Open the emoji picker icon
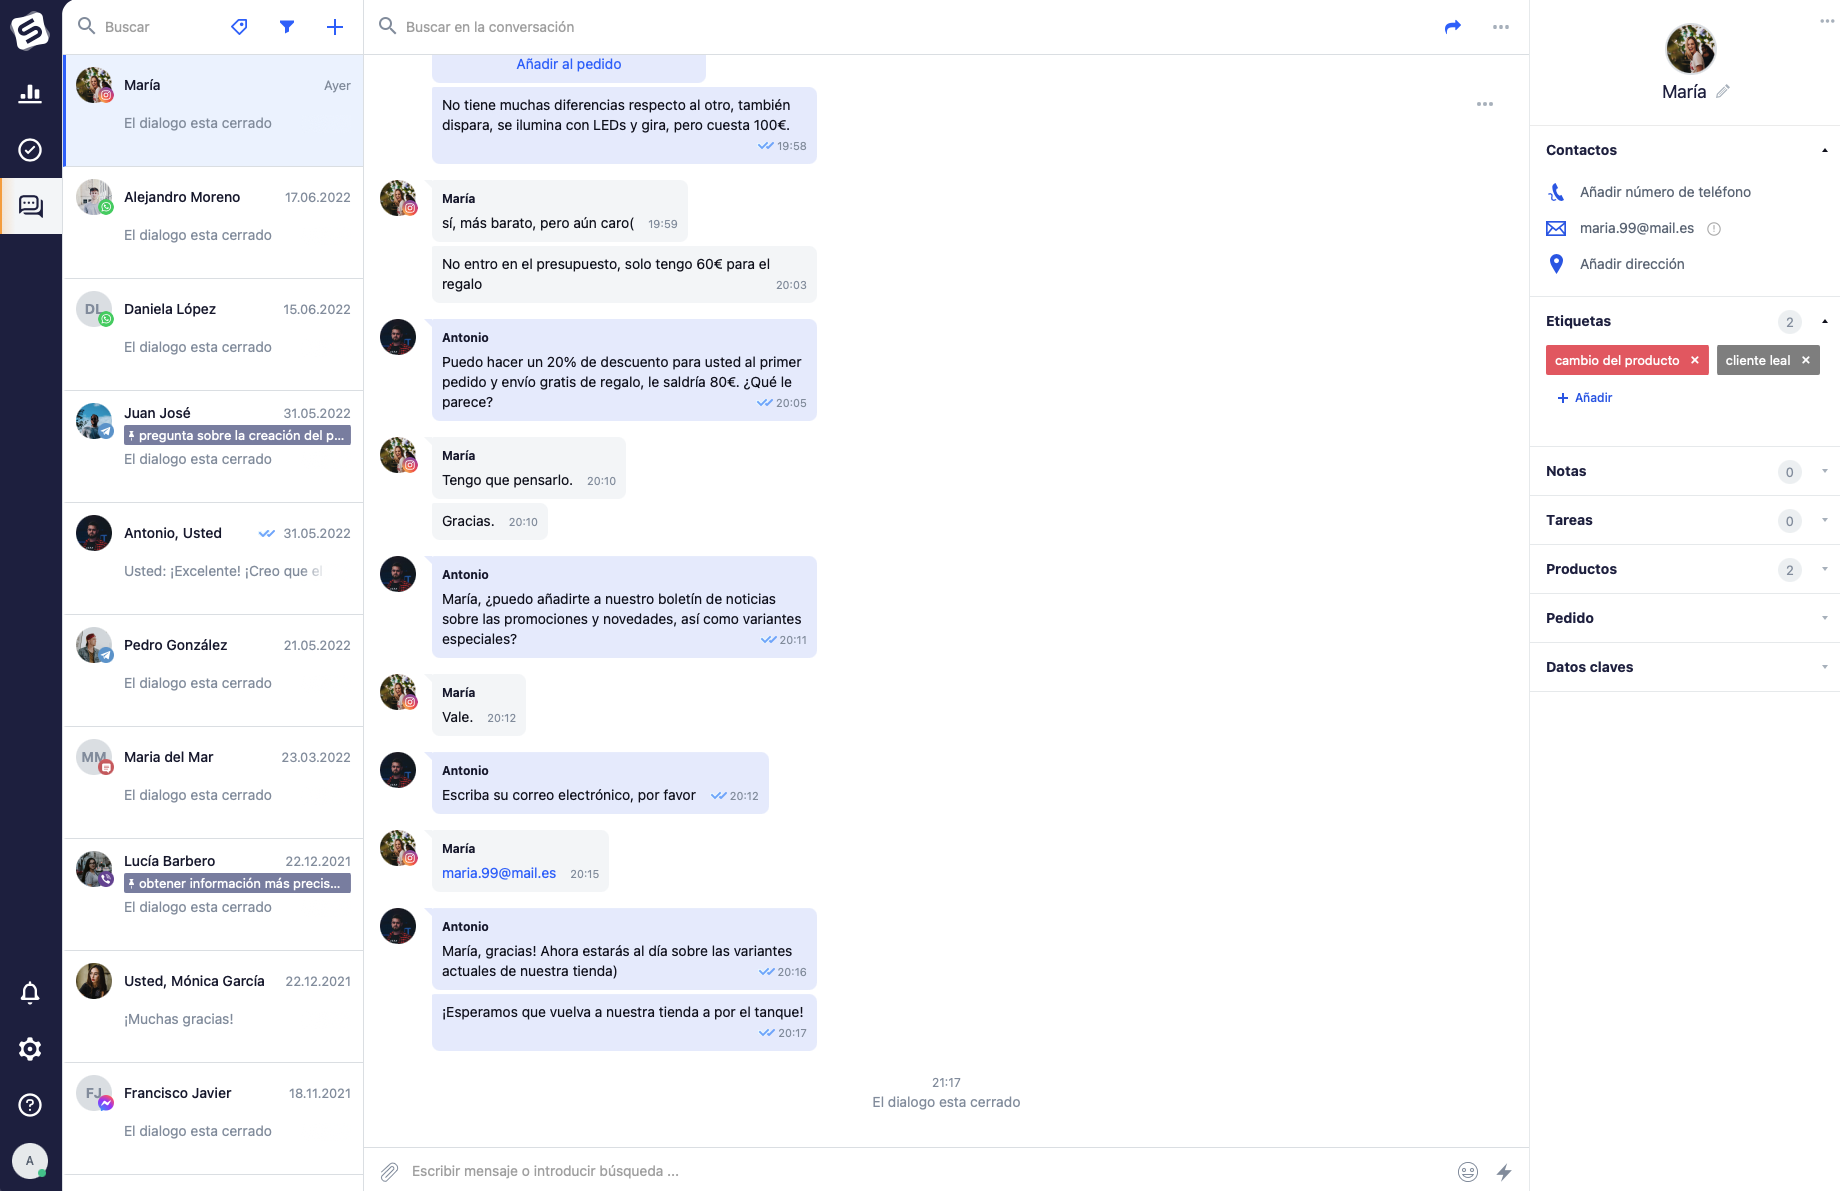Image resolution: width=1840 pixels, height=1191 pixels. tap(1468, 1172)
